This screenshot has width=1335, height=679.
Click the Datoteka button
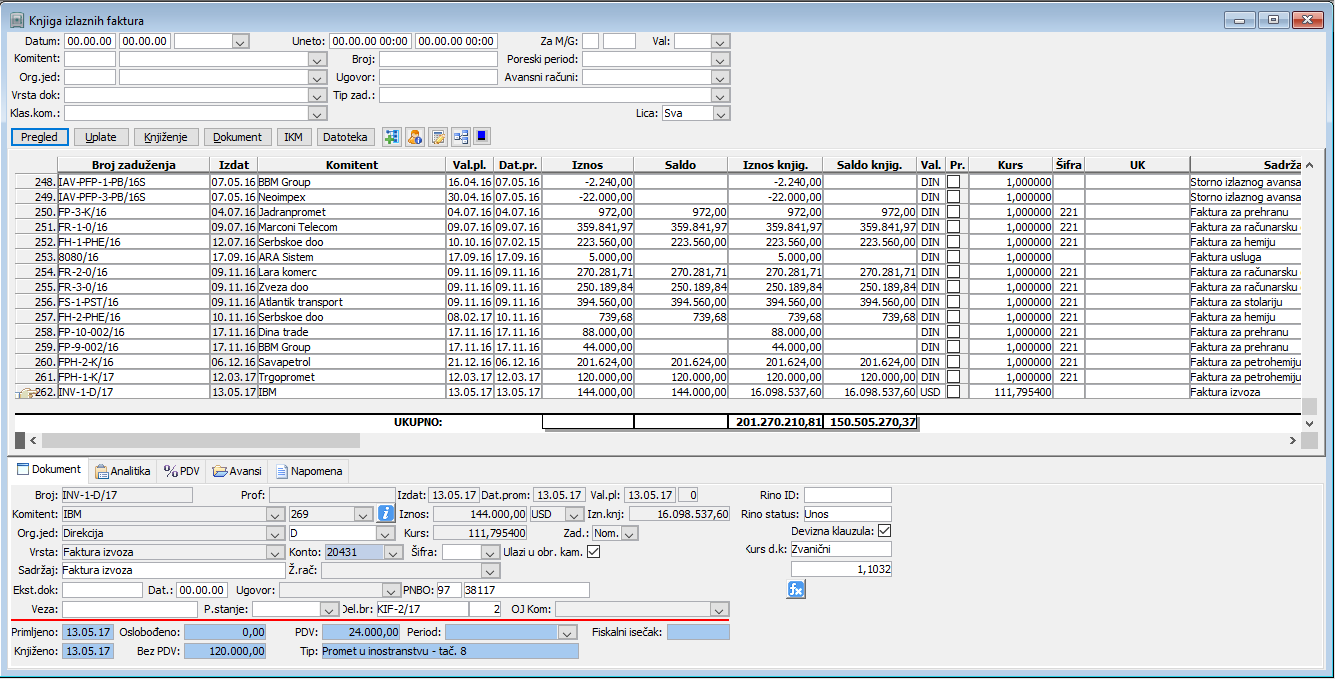coord(346,137)
